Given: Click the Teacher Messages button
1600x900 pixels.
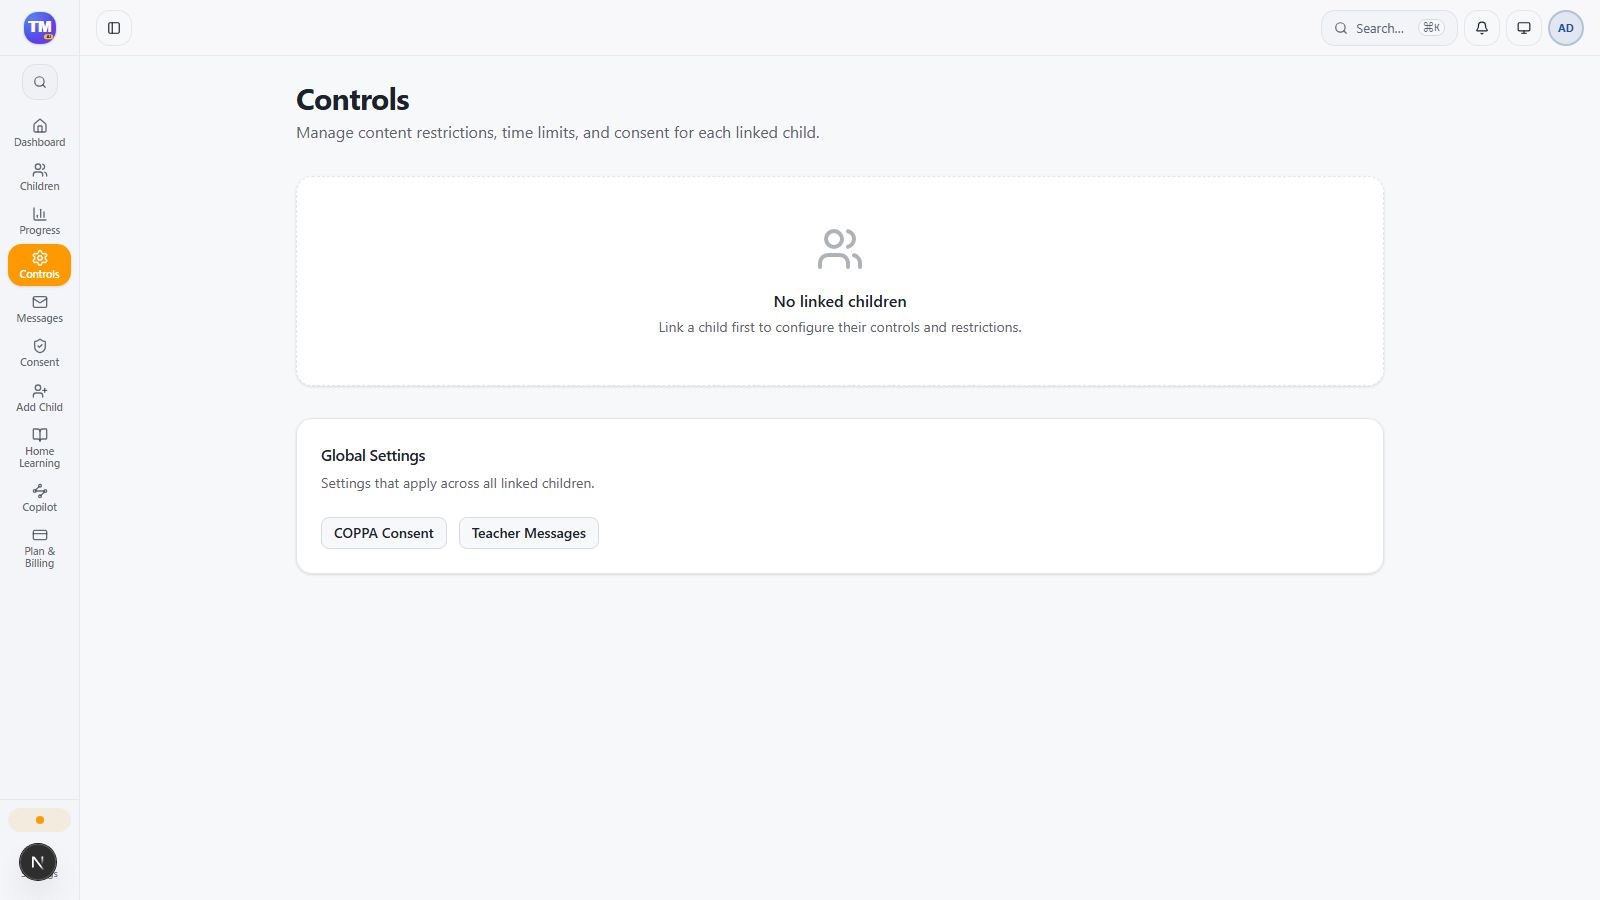Looking at the screenshot, I should (x=529, y=533).
